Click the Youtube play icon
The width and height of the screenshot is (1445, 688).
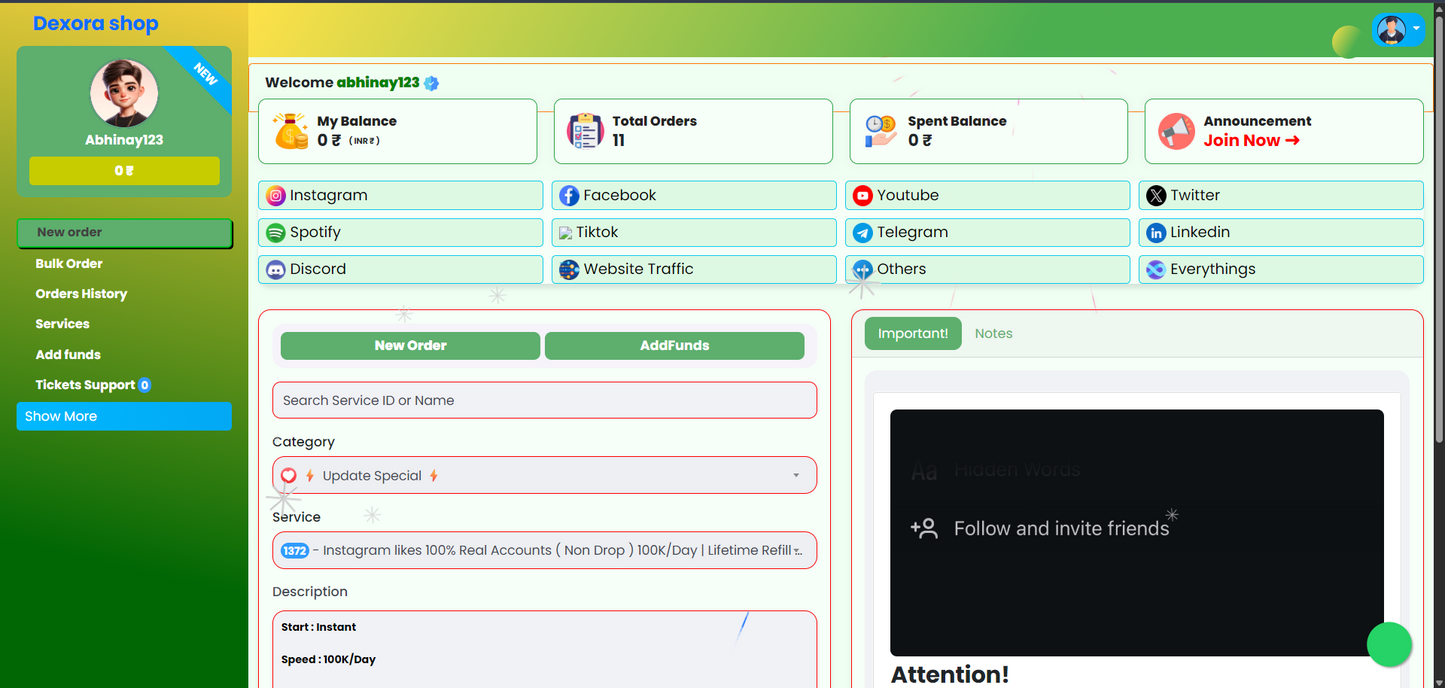point(863,195)
